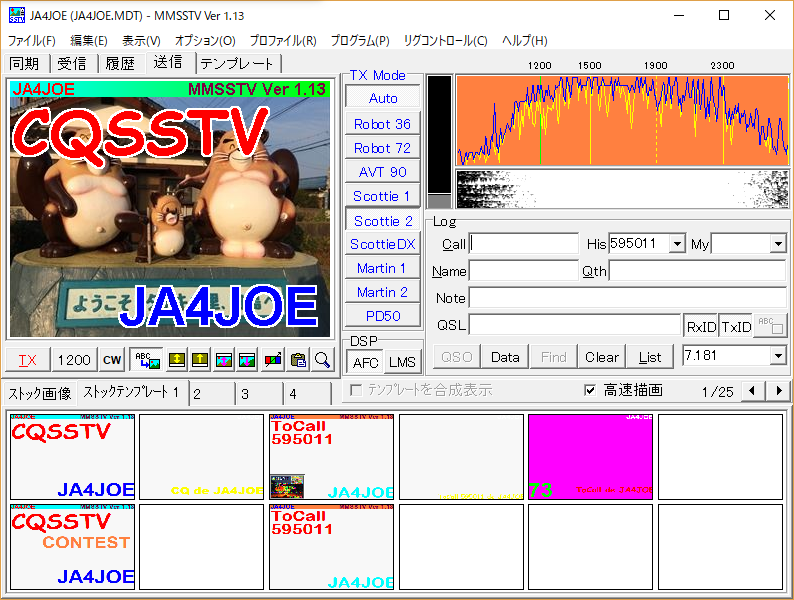Switch to テンプレート tab
The image size is (794, 600).
click(x=237, y=64)
